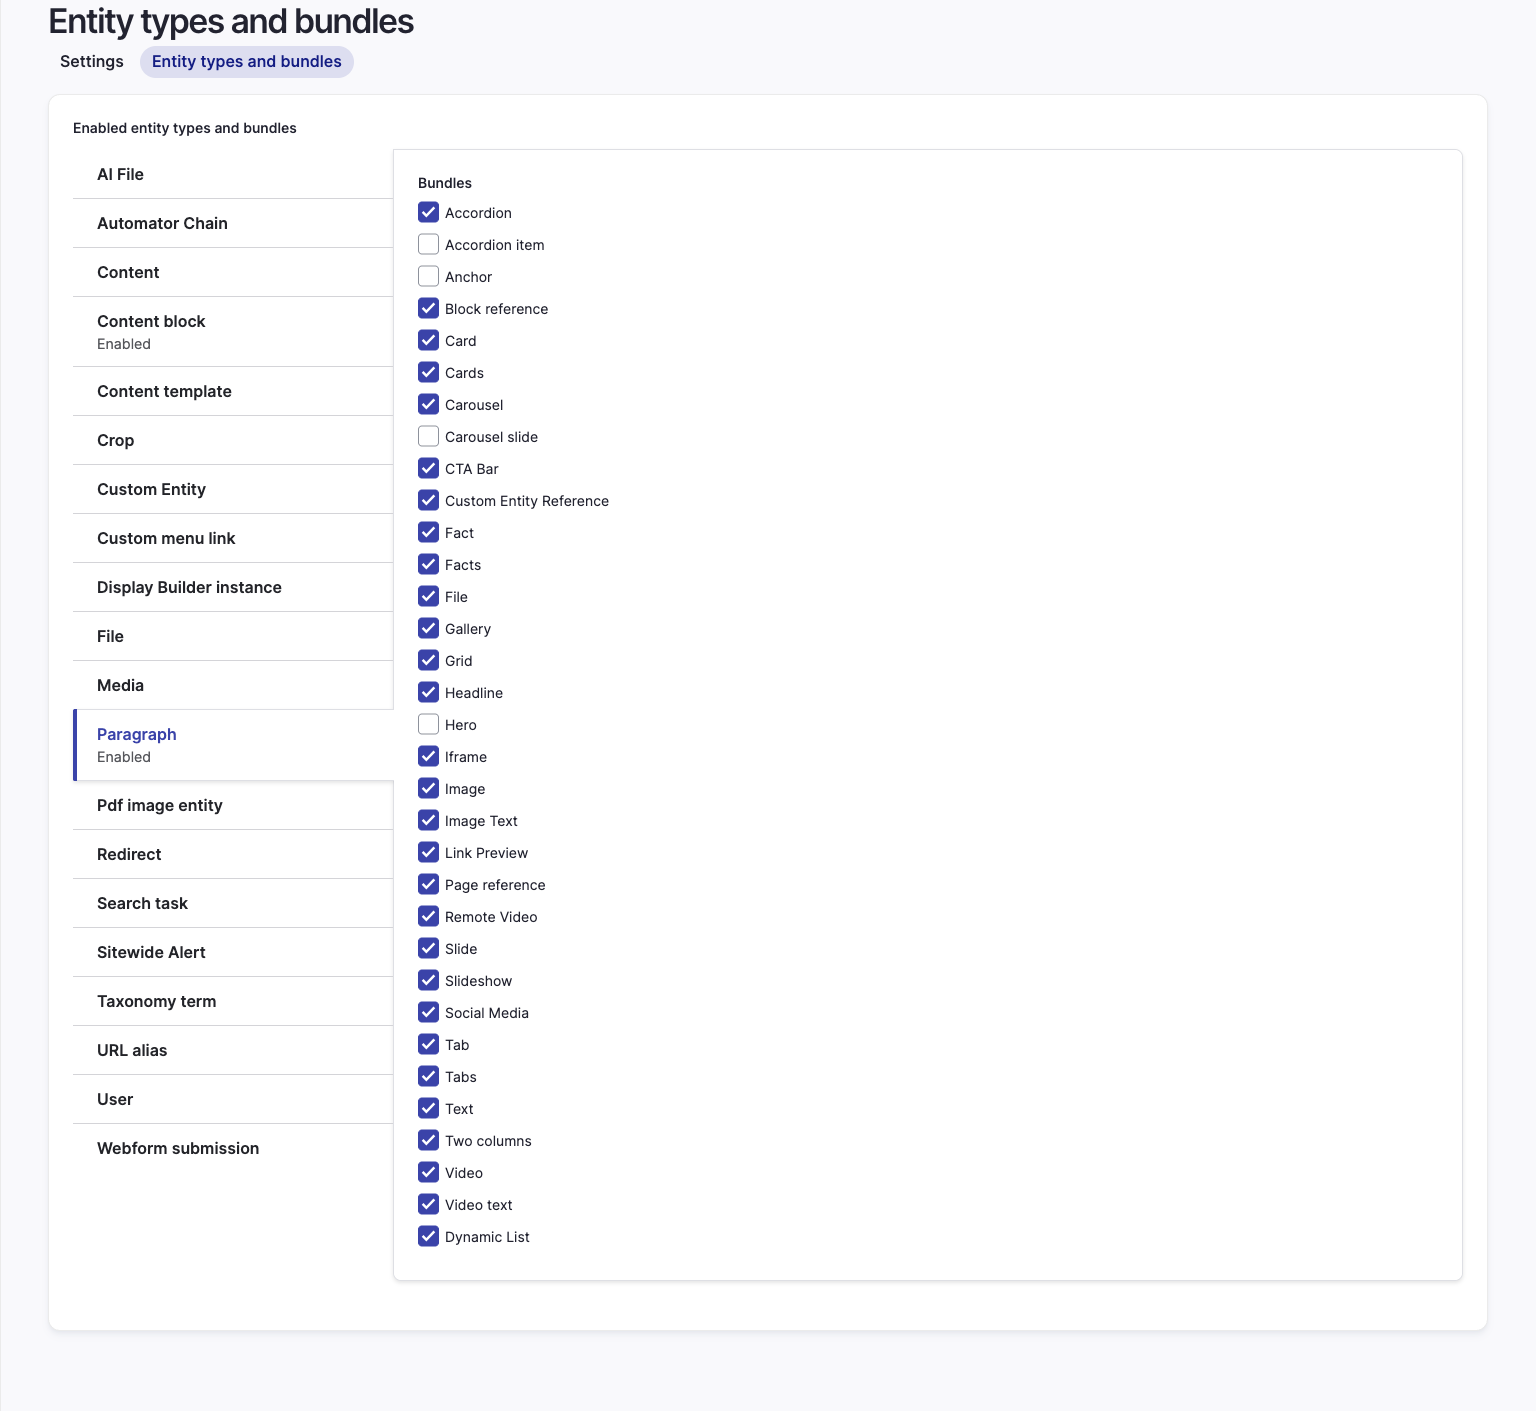
Task: Enable the Accordion item bundle
Action: [x=428, y=244]
